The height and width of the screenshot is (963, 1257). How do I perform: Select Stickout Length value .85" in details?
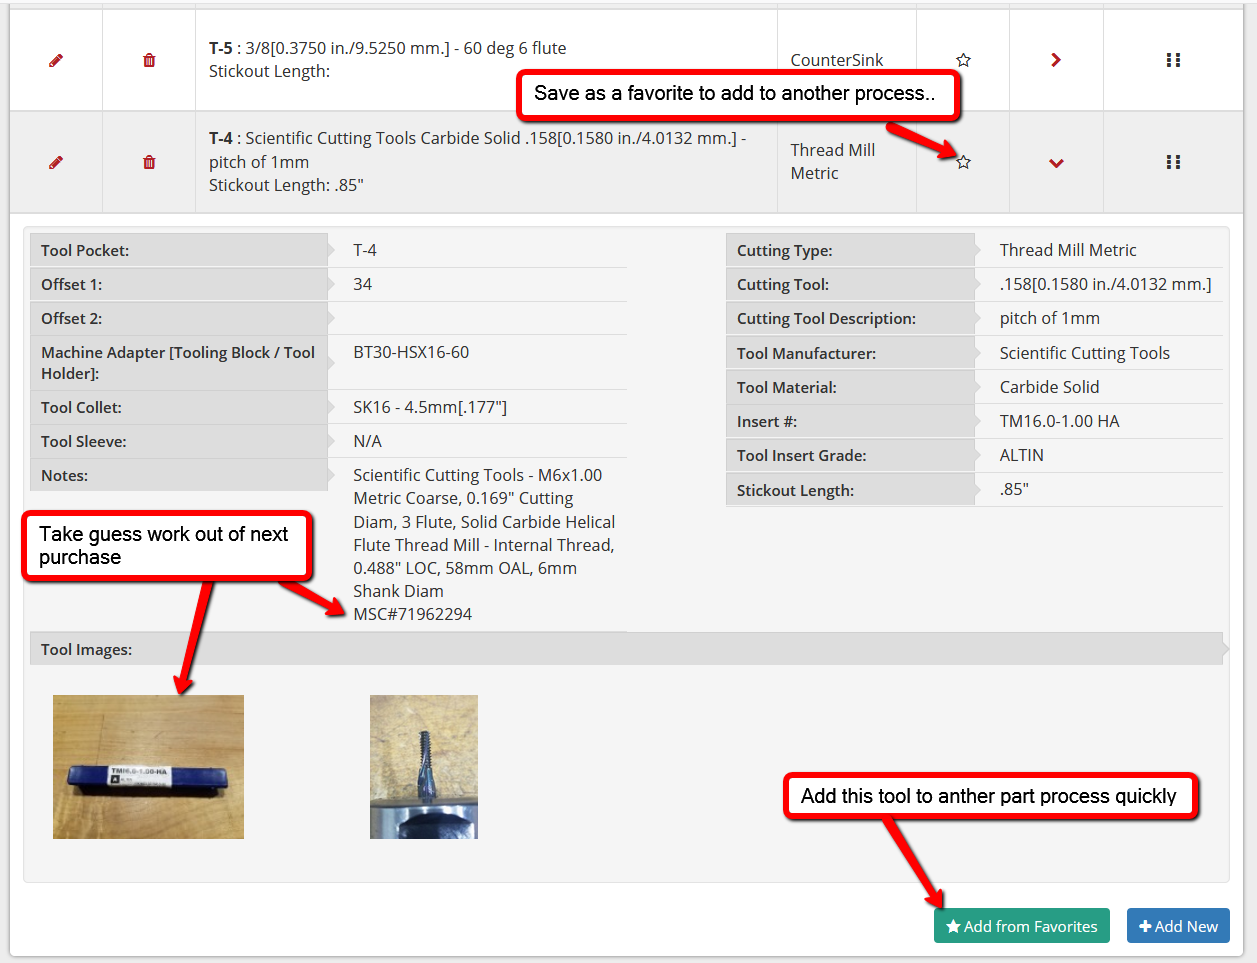pos(1014,489)
